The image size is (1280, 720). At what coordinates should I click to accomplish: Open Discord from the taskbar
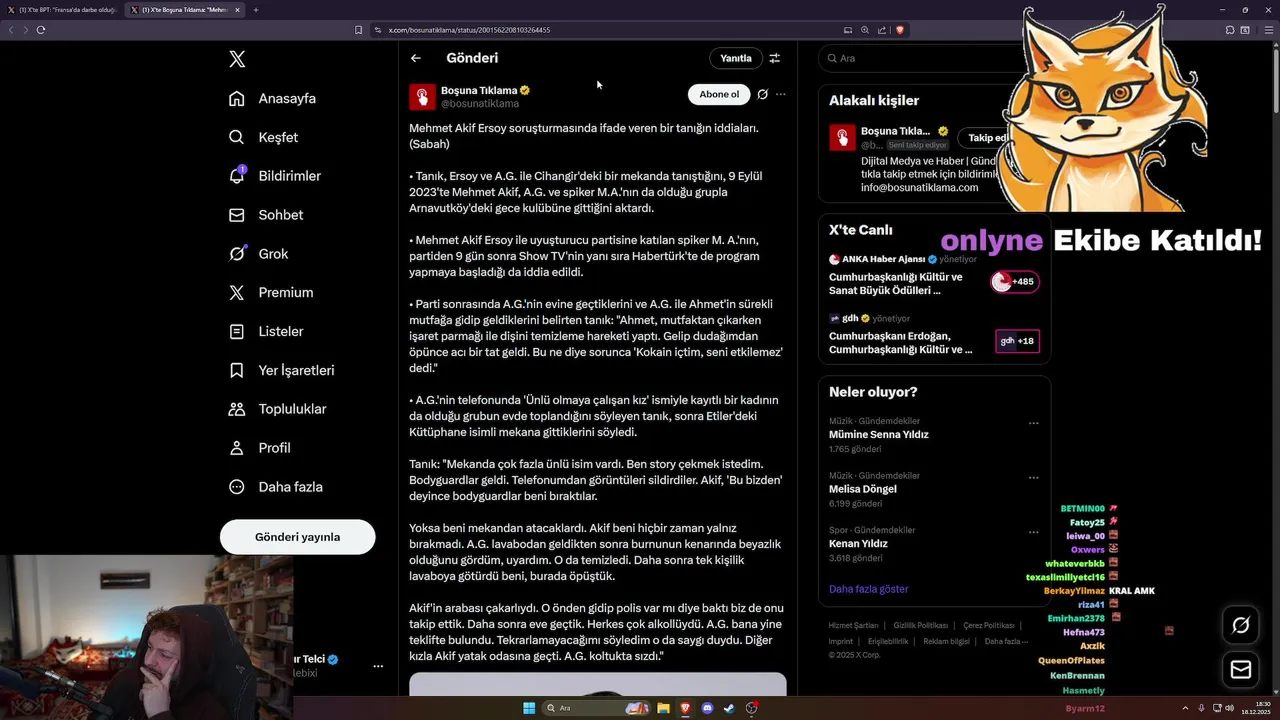click(x=708, y=708)
